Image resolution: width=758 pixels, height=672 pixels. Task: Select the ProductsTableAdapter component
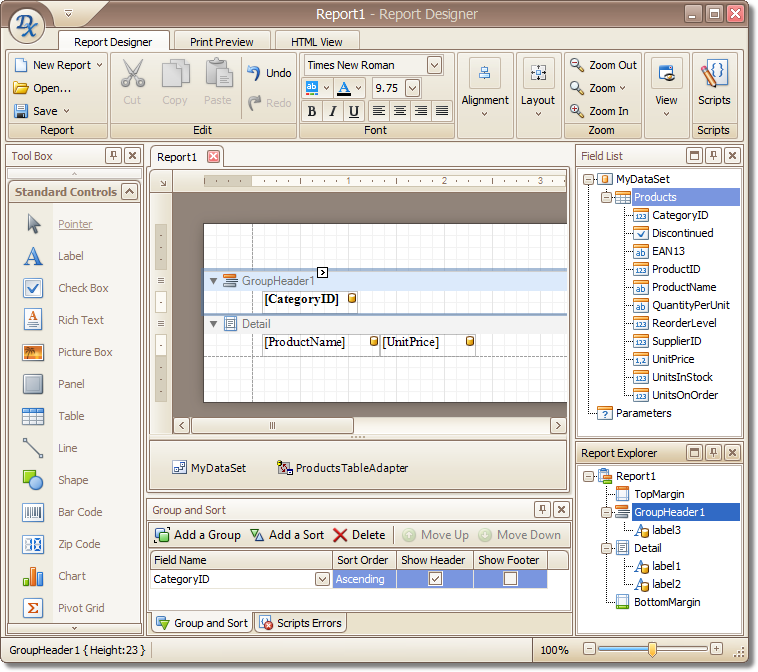point(343,468)
